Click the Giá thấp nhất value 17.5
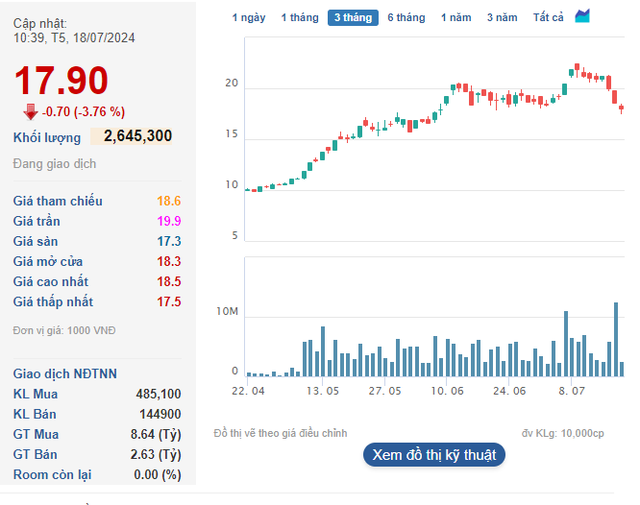 click(x=169, y=302)
